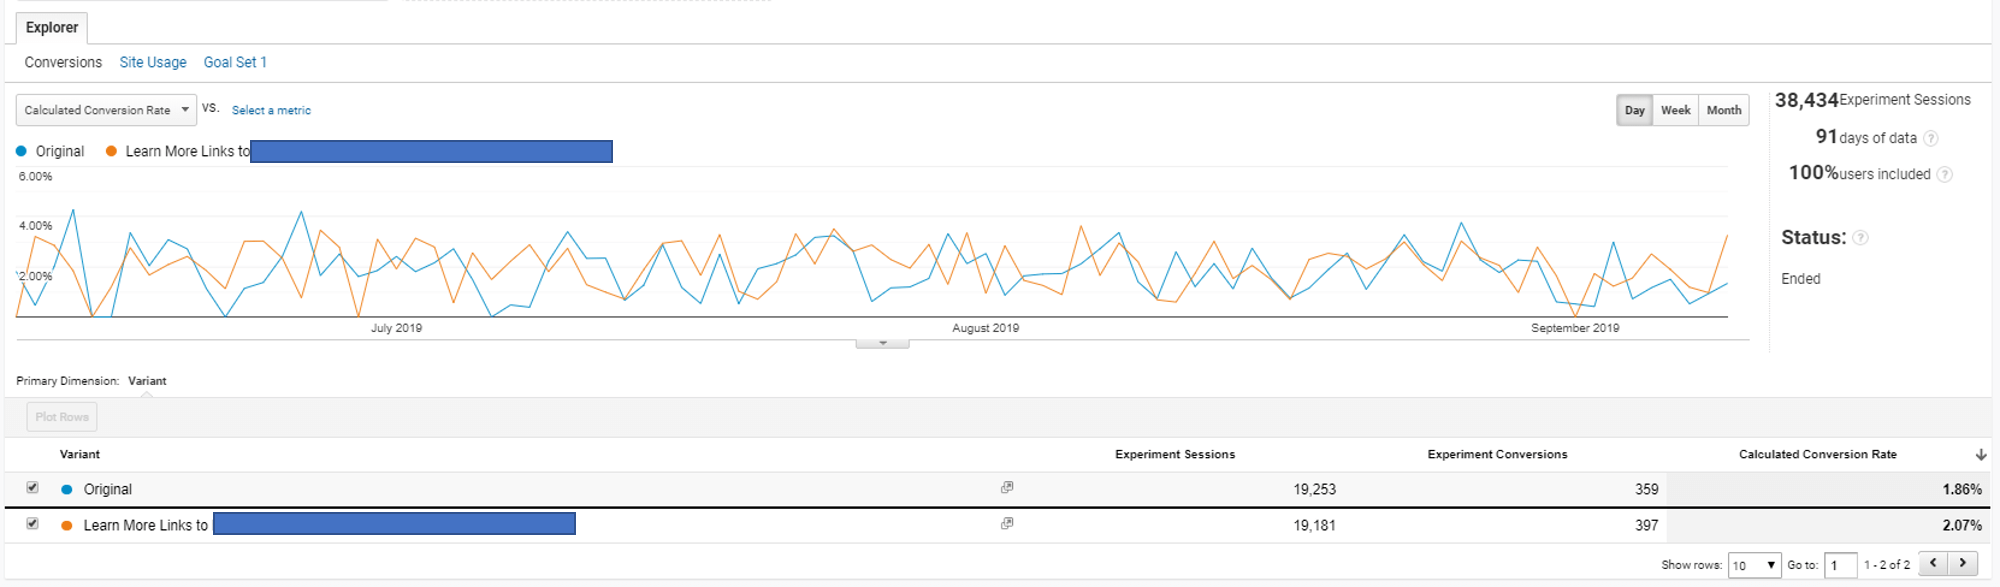The image size is (2000, 587).
Task: Open the Show rows dropdown
Action: (x=1755, y=566)
